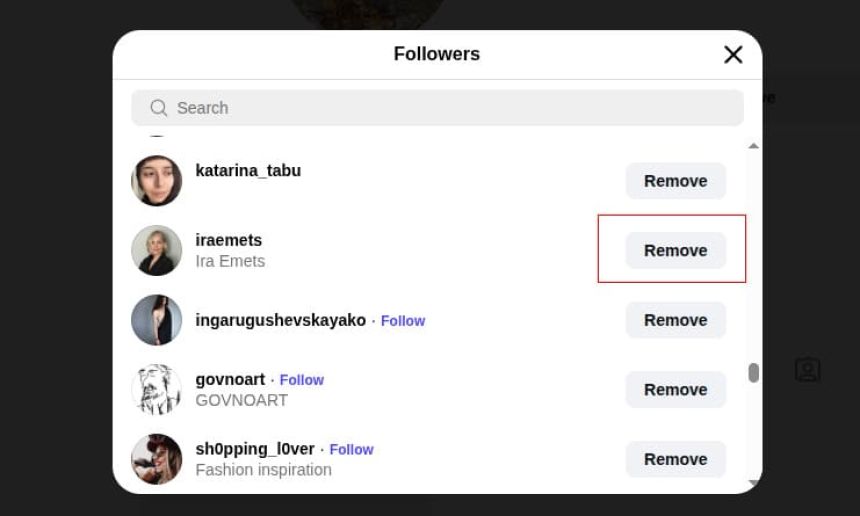Remove govnoart from followers
Screen dimensions: 860x516
(675, 390)
